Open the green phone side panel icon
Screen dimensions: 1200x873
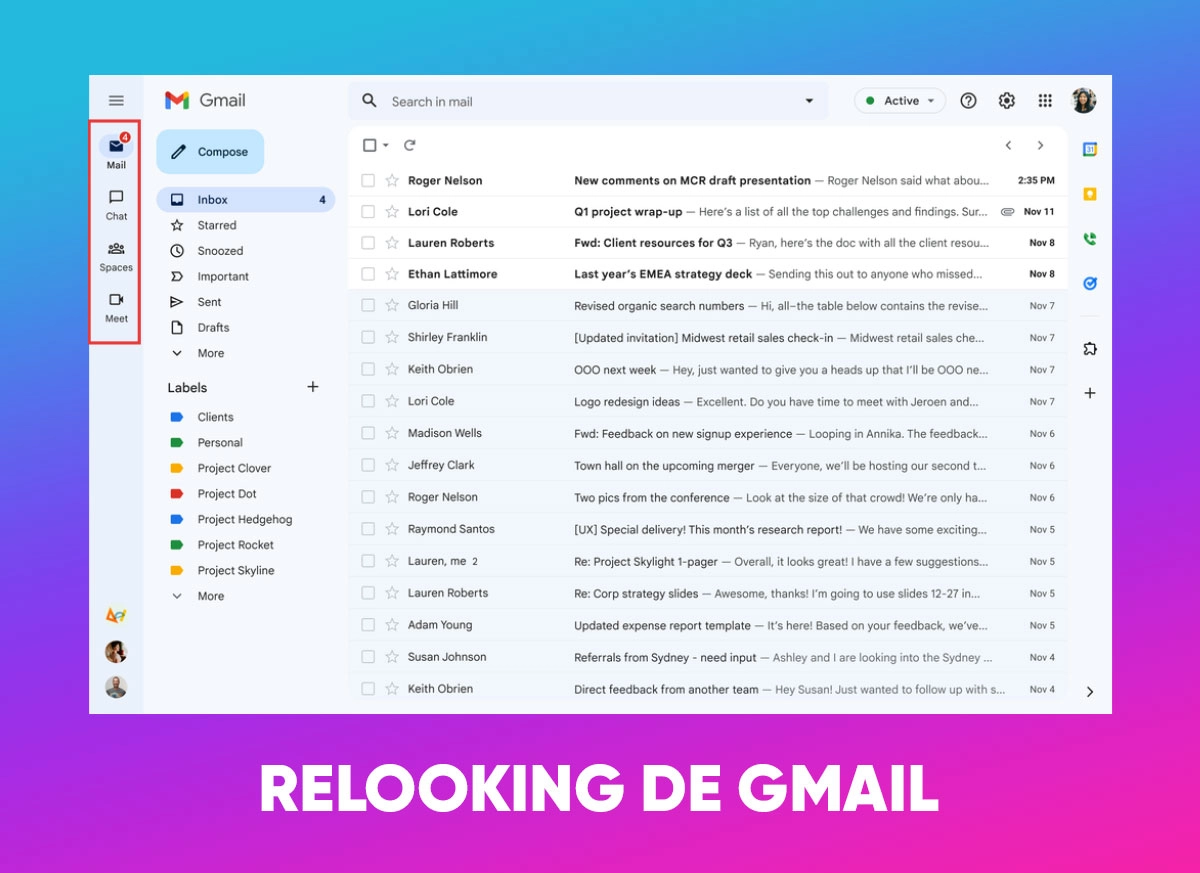1090,239
